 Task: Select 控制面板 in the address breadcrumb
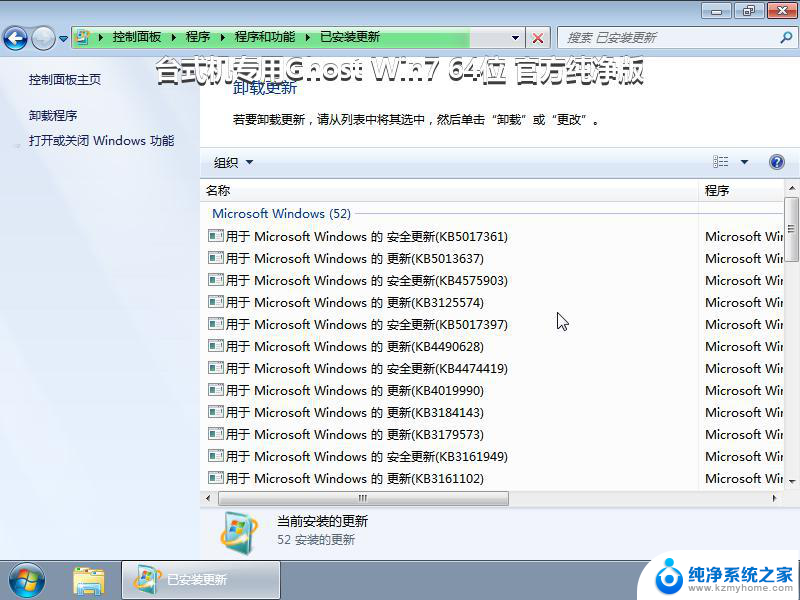137,37
